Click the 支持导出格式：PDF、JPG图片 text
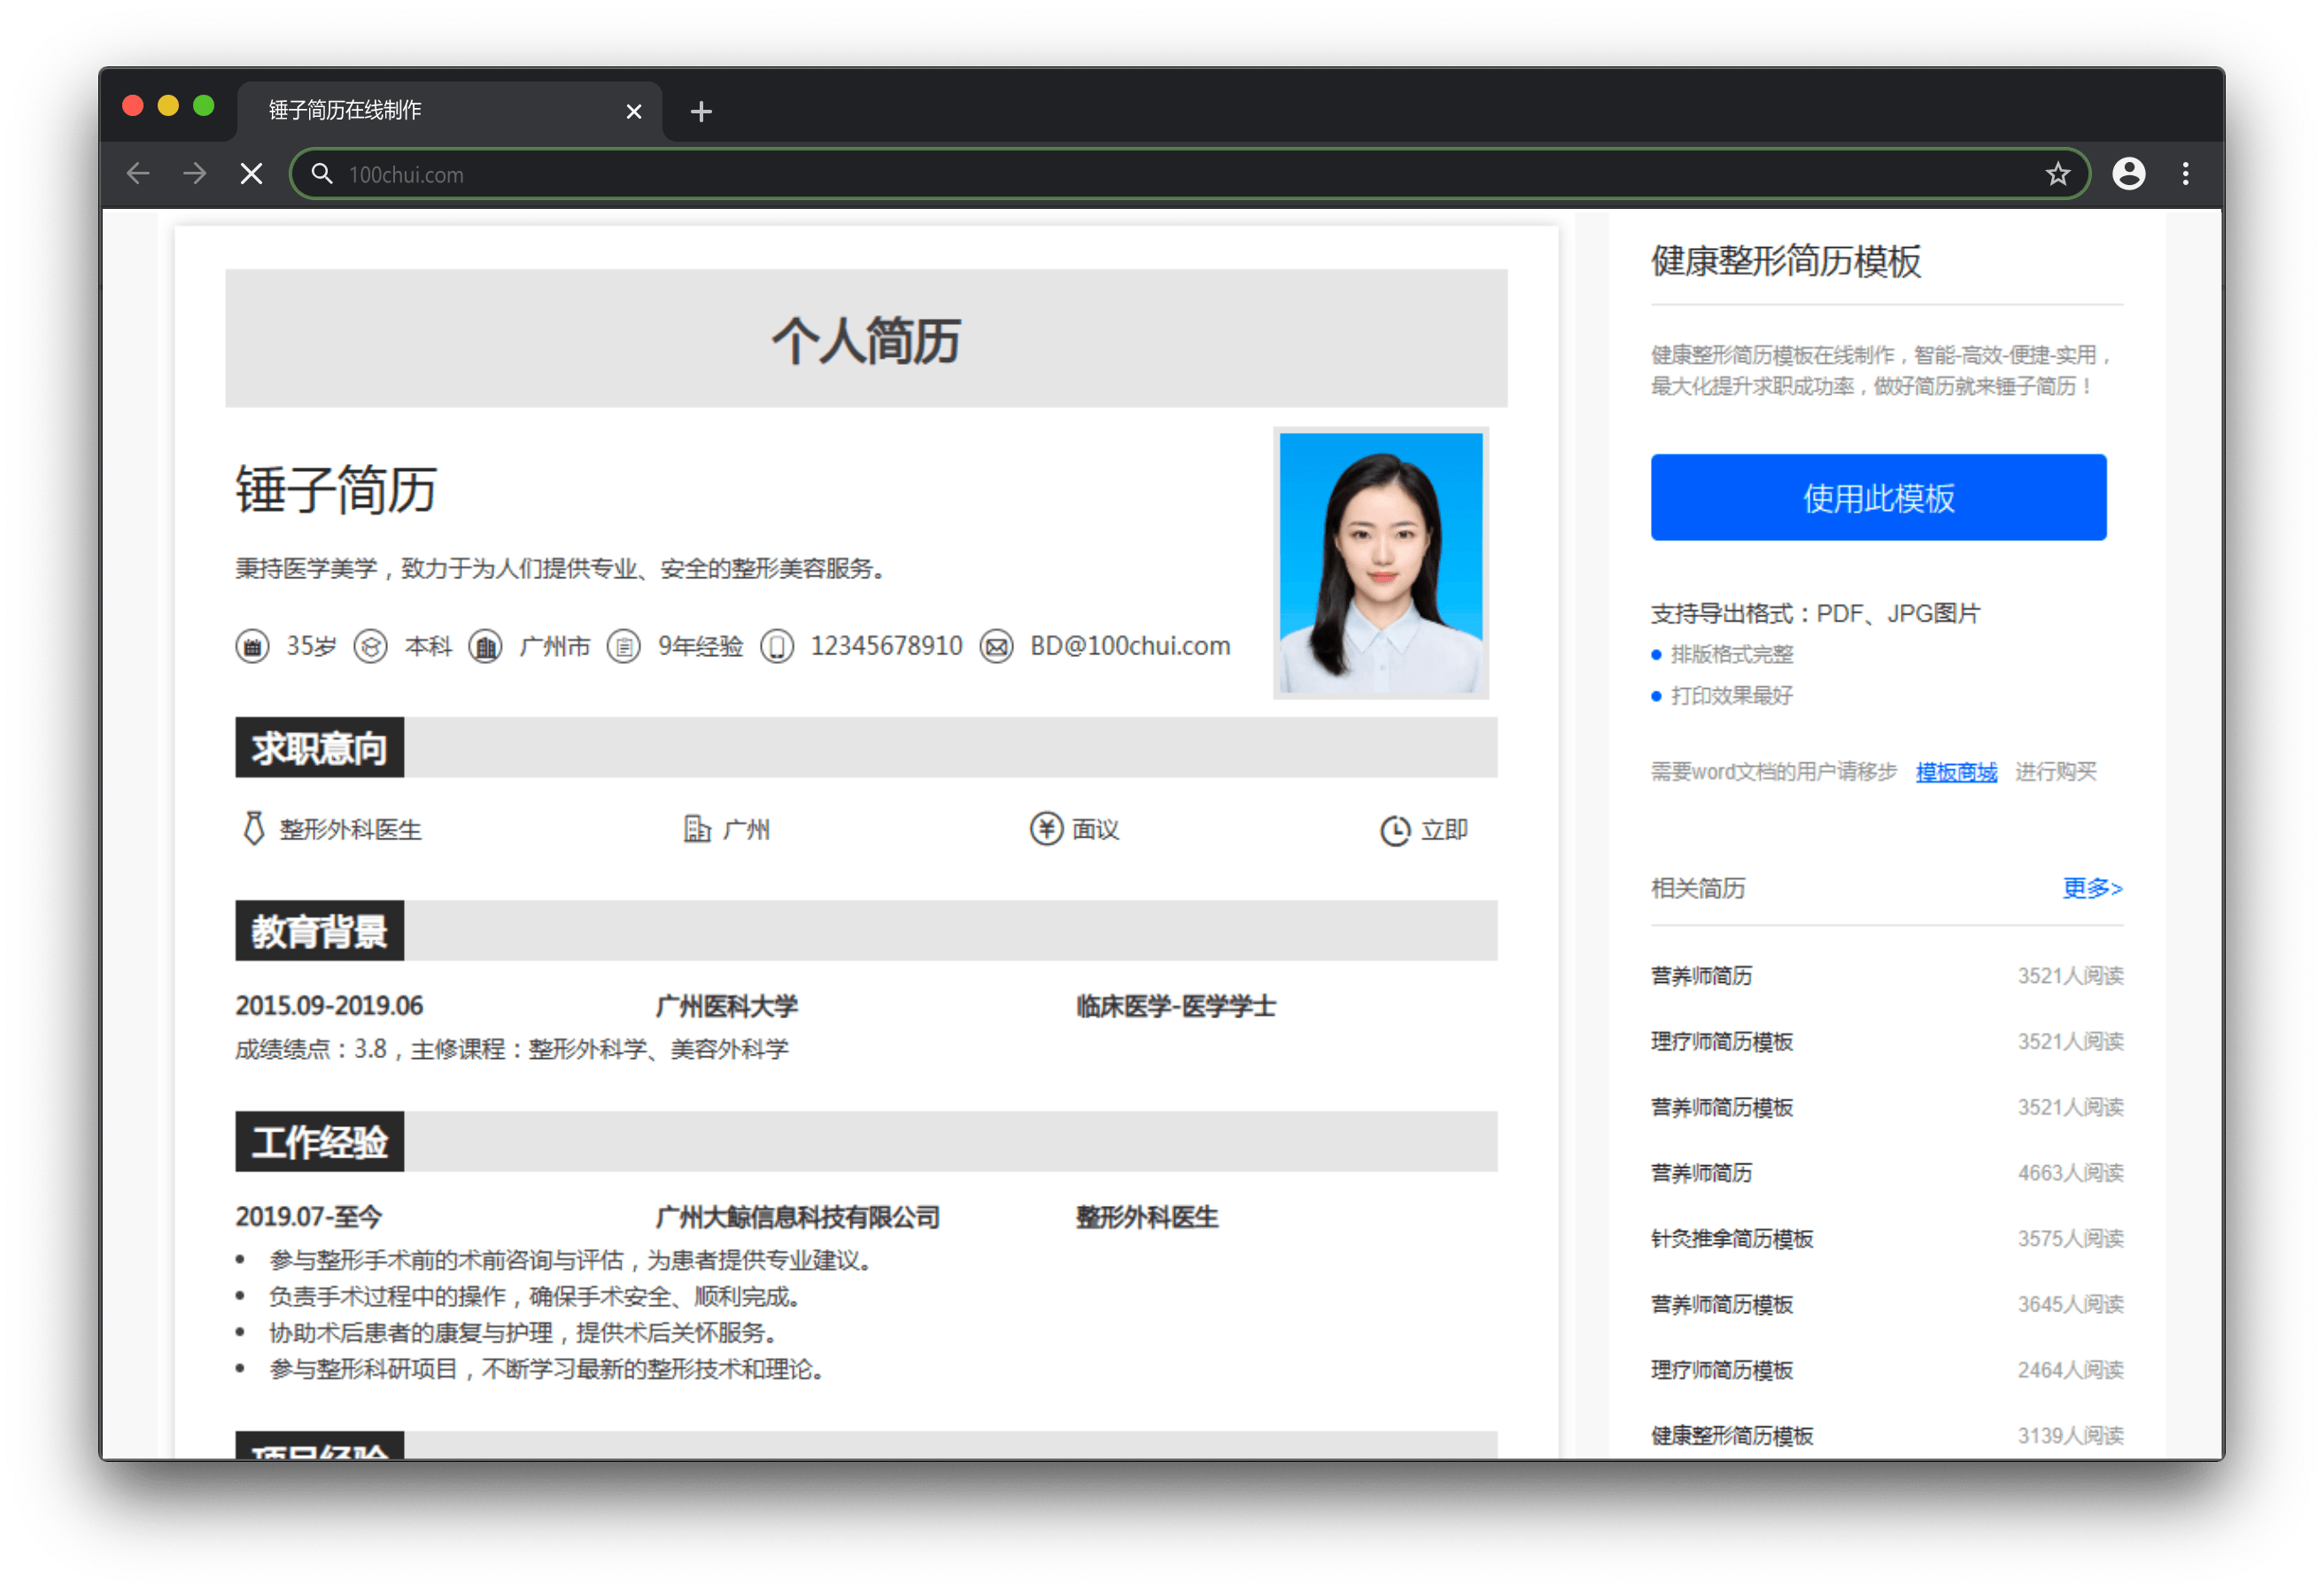Viewport: 2324px width, 1592px height. (x=1815, y=613)
